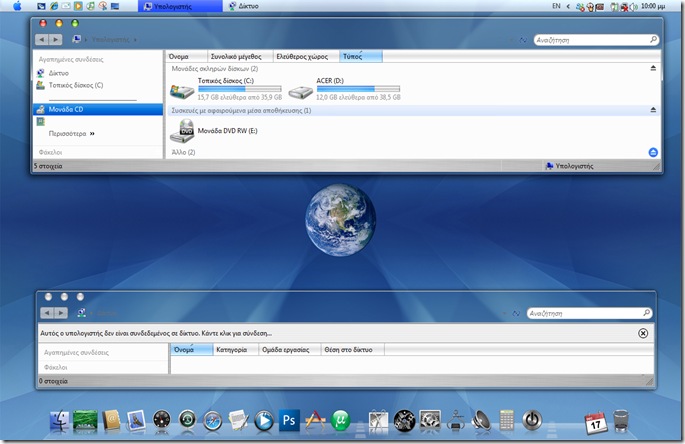Sort by Ομάδα εργασίας column
Image resolution: width=685 pixels, height=444 pixels.
[x=290, y=350]
